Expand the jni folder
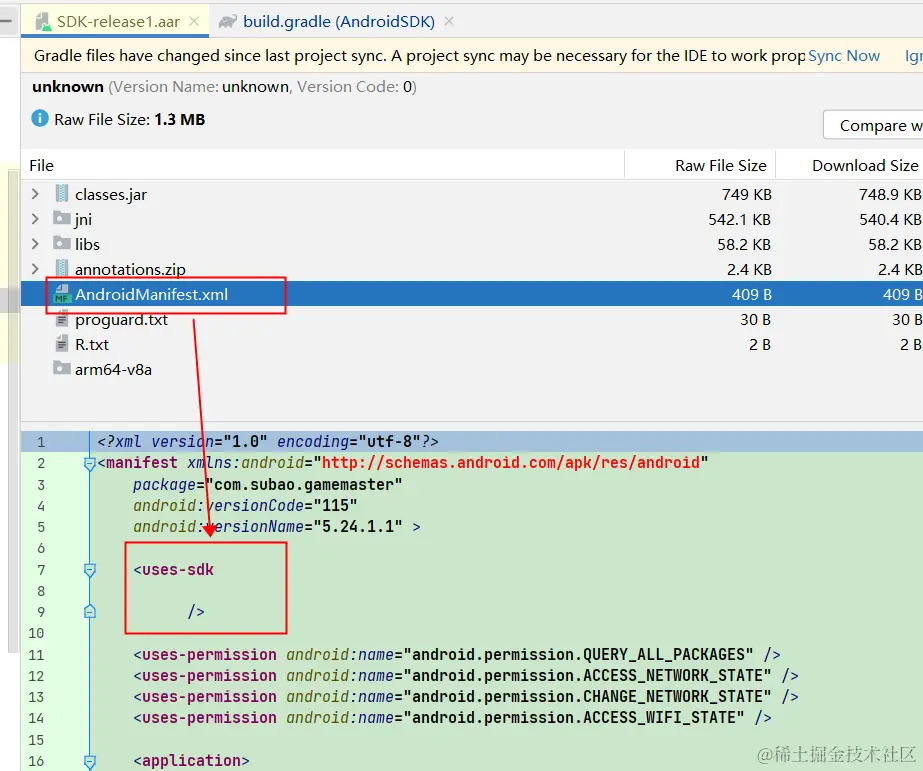The width and height of the screenshot is (923, 771). [x=35, y=219]
